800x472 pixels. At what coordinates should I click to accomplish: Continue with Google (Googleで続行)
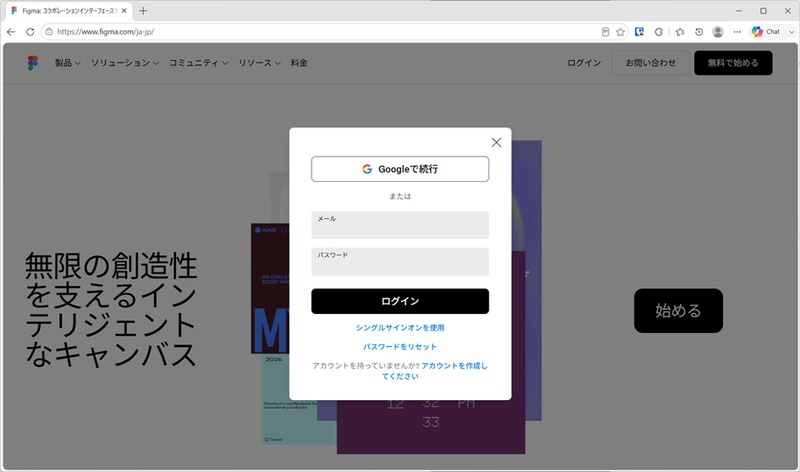400,169
